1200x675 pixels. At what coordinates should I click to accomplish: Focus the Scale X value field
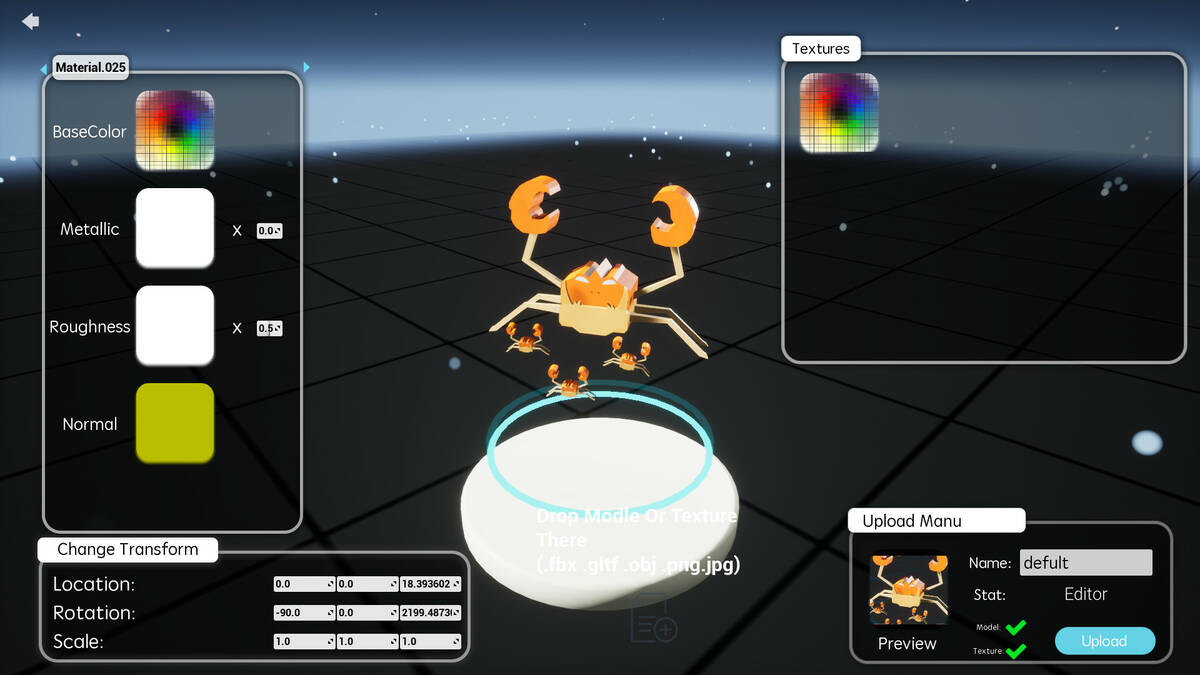tap(304, 641)
